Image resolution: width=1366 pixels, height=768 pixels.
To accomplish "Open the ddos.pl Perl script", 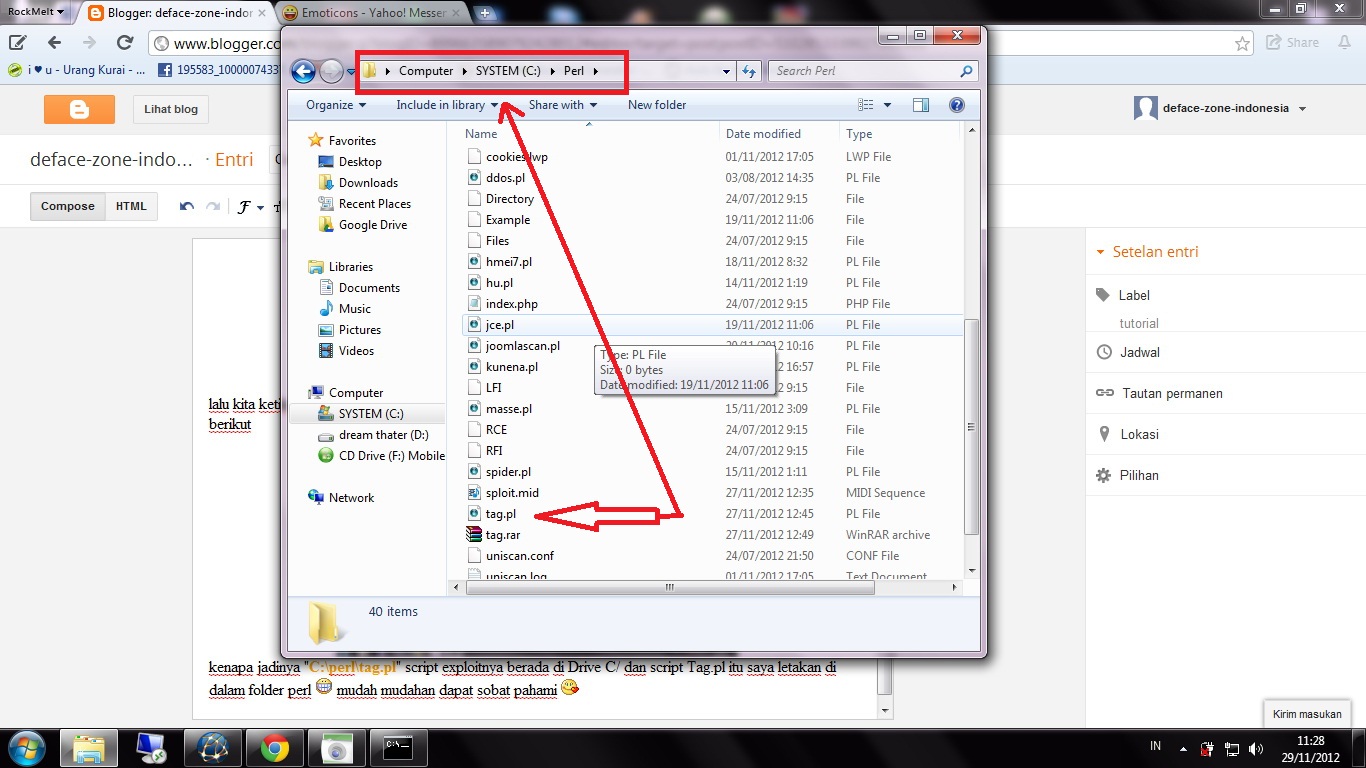I will tap(502, 177).
